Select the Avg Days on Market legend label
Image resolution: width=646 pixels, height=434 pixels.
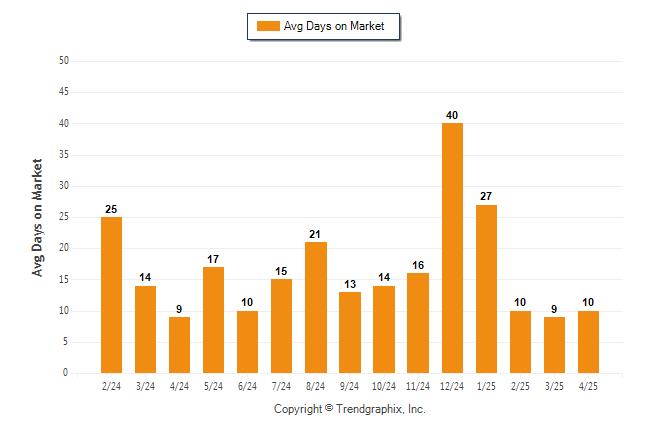pyautogui.click(x=334, y=26)
